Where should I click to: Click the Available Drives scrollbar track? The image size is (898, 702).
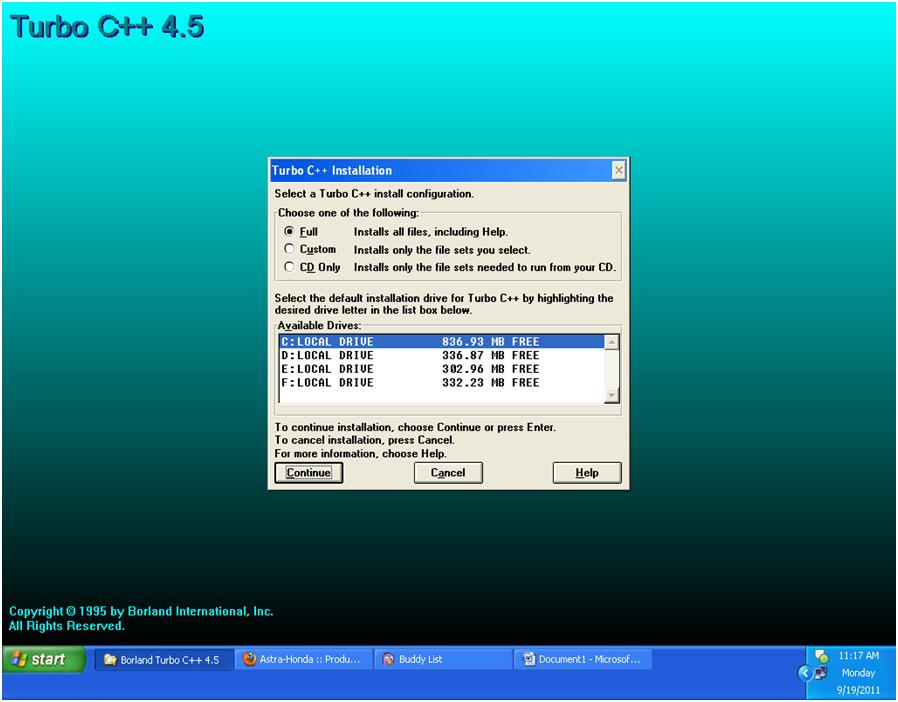point(613,370)
